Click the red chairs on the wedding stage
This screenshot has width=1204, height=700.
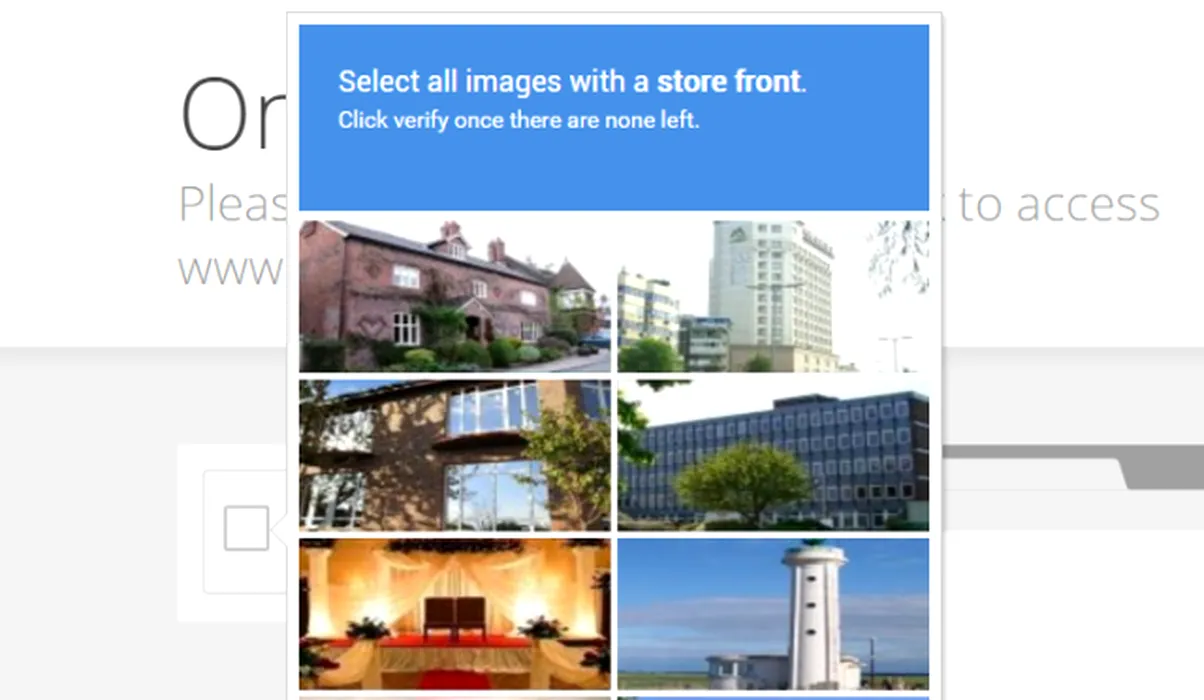(x=455, y=617)
